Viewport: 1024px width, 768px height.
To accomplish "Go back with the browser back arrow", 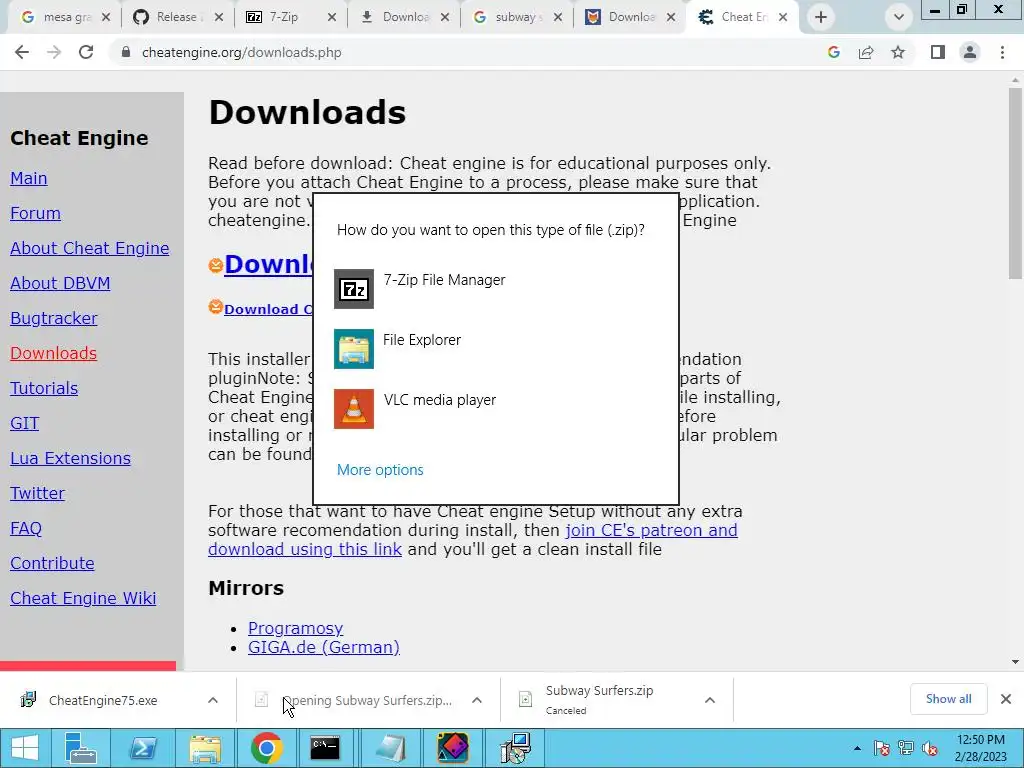I will coord(22,52).
